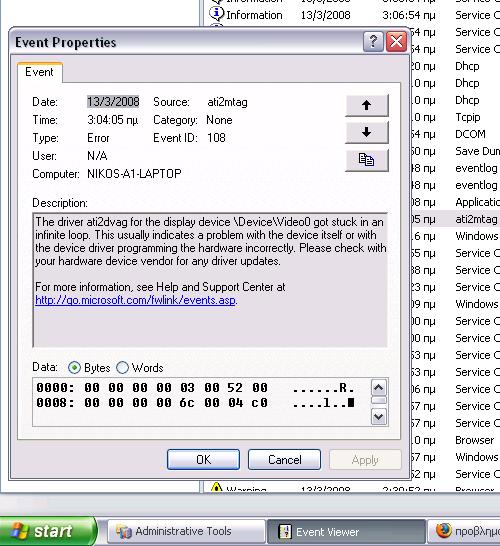Click the data box scrollbar thumb
Image resolution: width=500 pixels, height=546 pixels.
(x=378, y=400)
